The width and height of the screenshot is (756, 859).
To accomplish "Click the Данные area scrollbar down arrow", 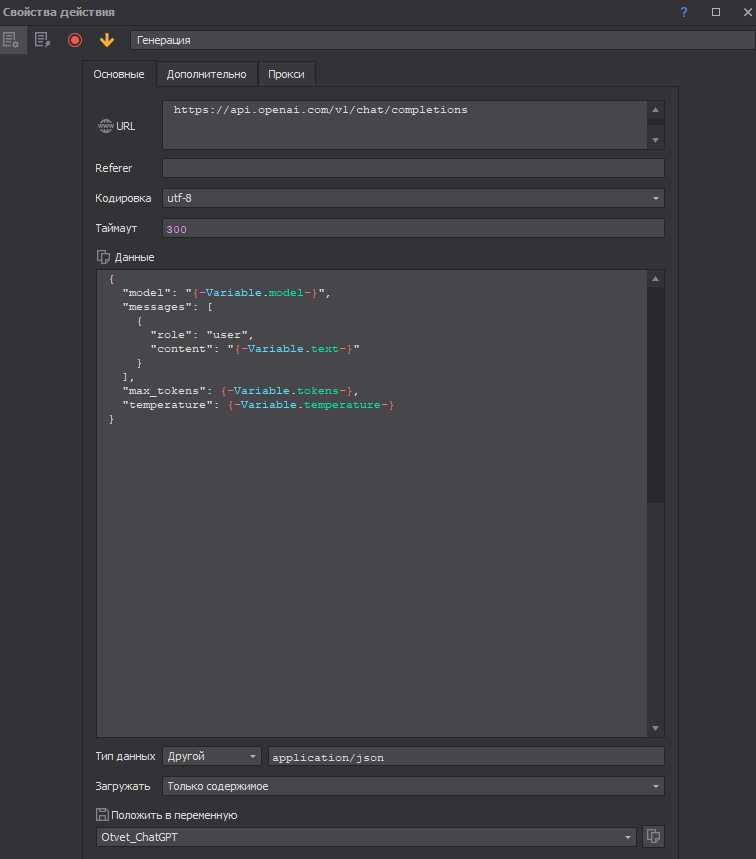I will point(655,729).
